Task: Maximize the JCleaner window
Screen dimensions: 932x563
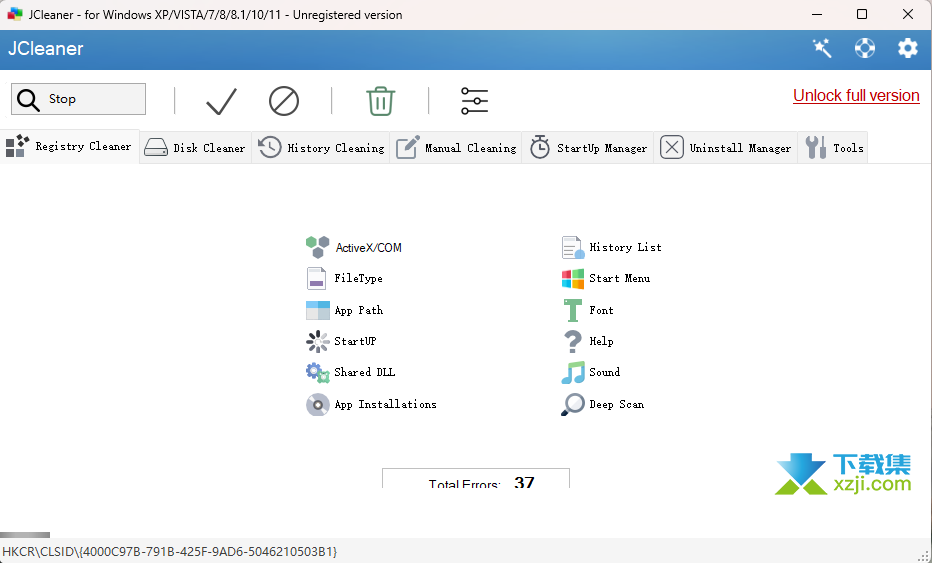Action: tap(862, 14)
